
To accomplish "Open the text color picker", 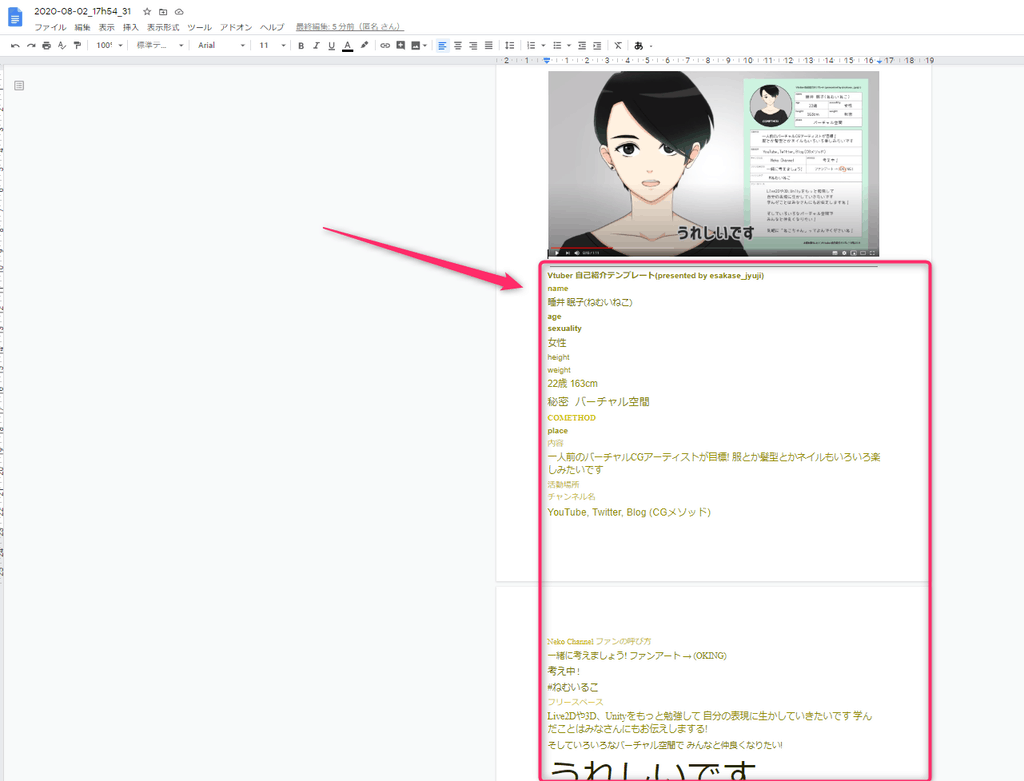I will pyautogui.click(x=347, y=46).
